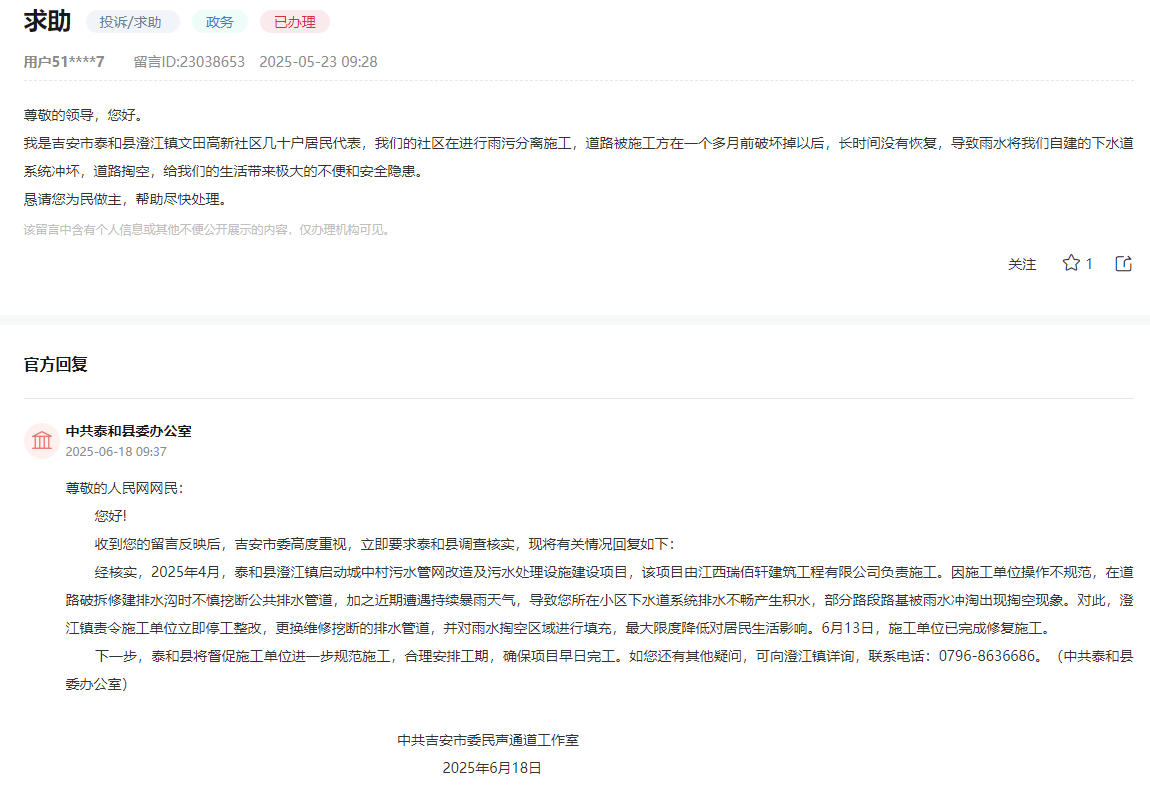Open the 中共泰和县委办公室 responder name
The width and height of the screenshot is (1150, 788).
click(128, 431)
